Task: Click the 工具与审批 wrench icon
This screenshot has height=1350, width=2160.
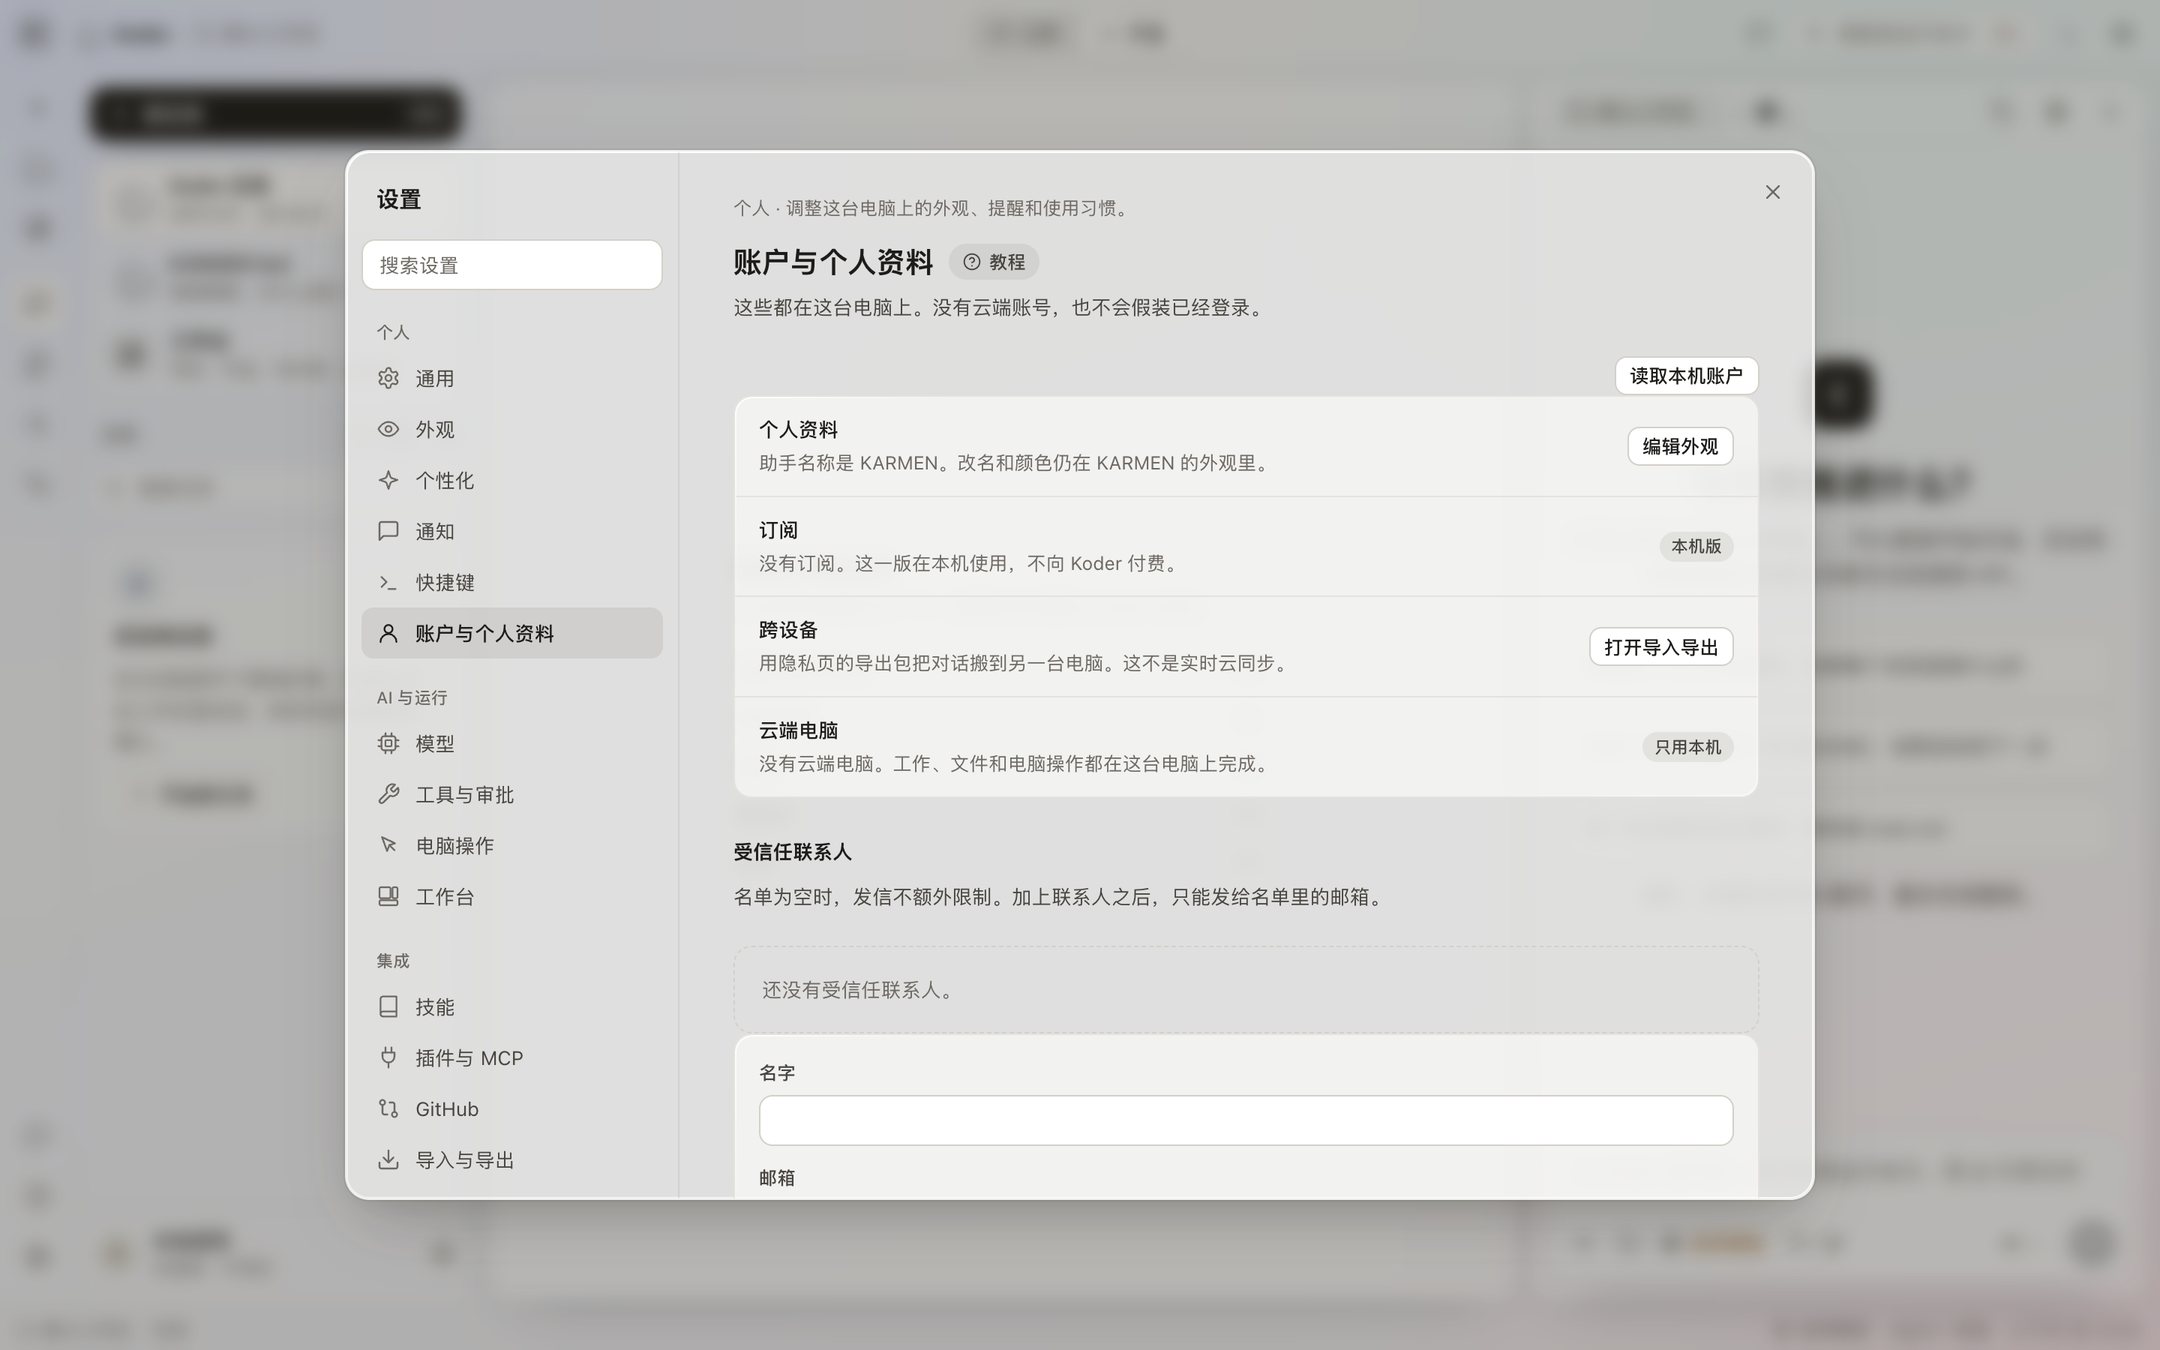Action: [x=388, y=794]
